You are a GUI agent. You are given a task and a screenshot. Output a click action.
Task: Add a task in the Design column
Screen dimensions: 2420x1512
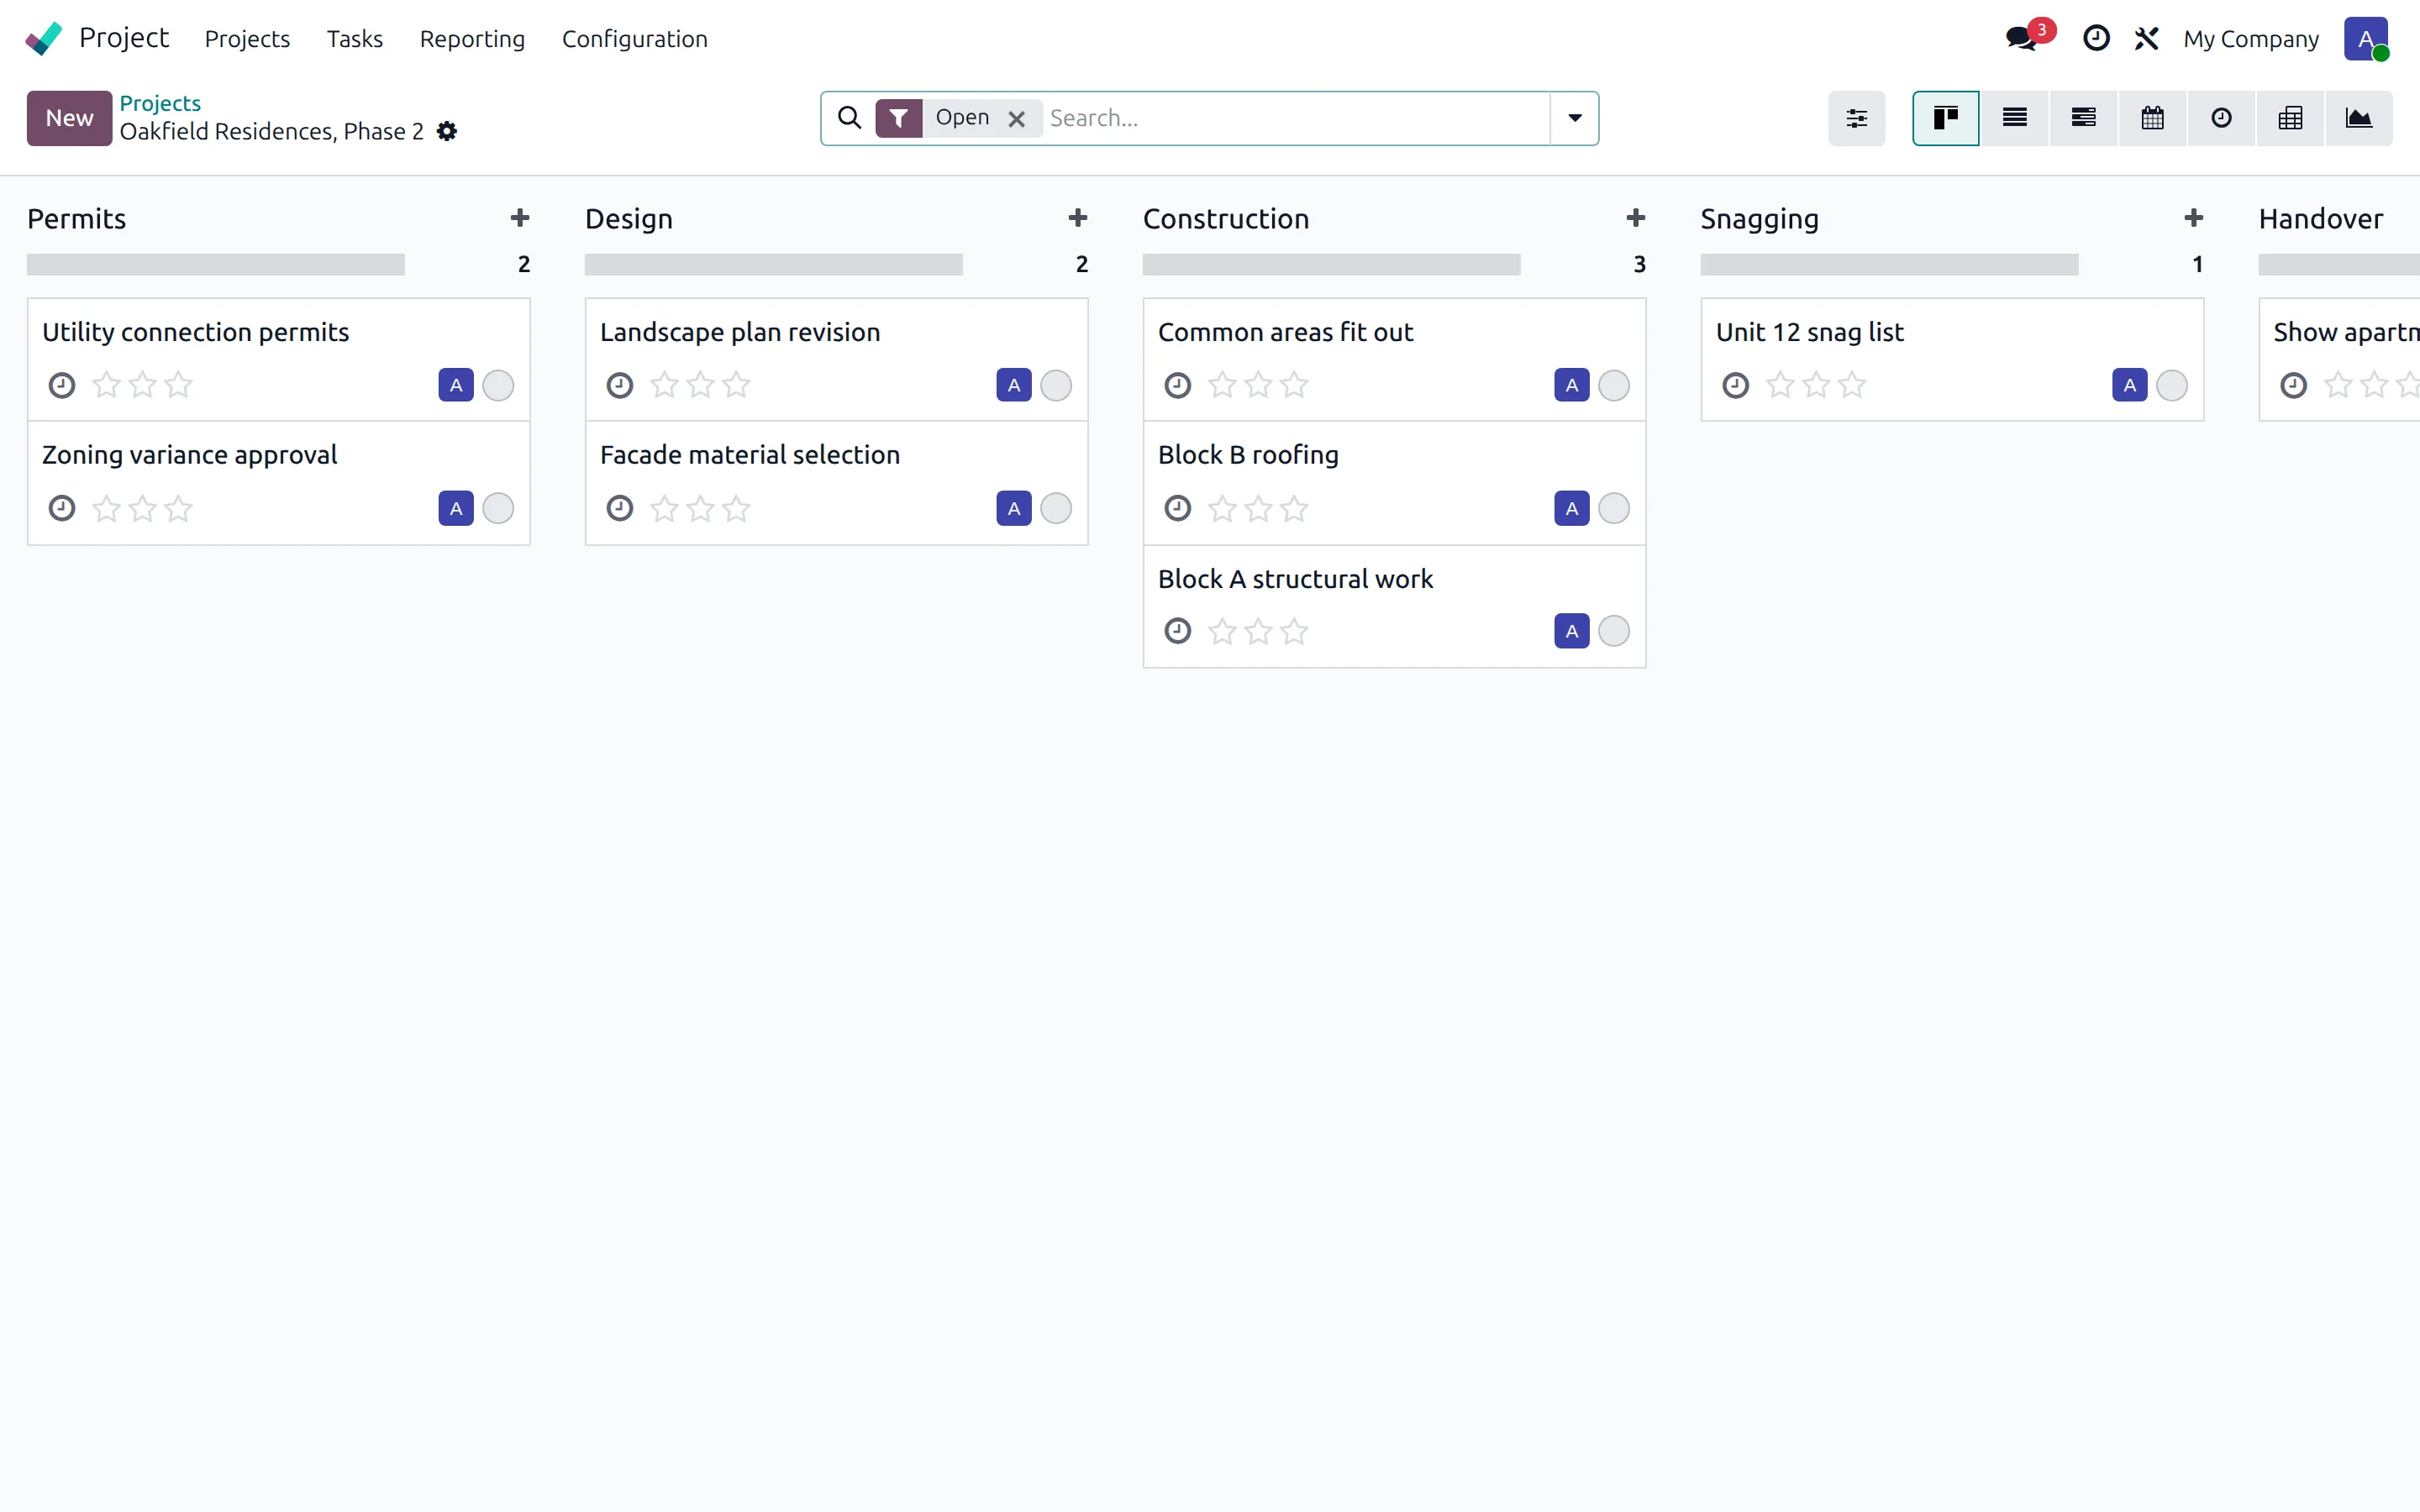click(1078, 218)
